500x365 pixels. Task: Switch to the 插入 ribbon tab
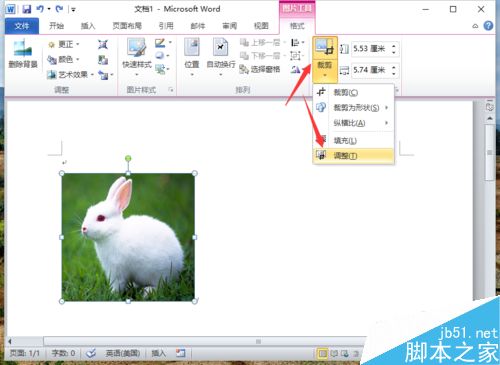coord(88,26)
